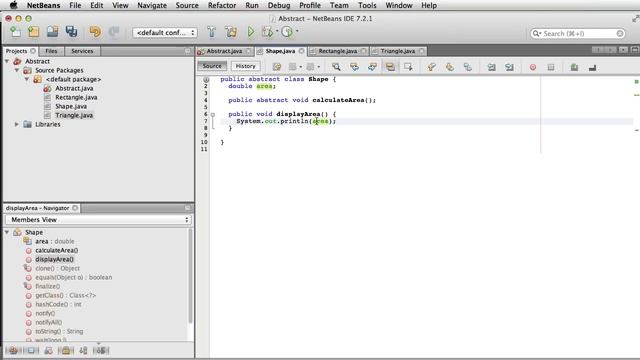The height and width of the screenshot is (360, 640).
Task: Switch to History view button
Action: pyautogui.click(x=245, y=66)
